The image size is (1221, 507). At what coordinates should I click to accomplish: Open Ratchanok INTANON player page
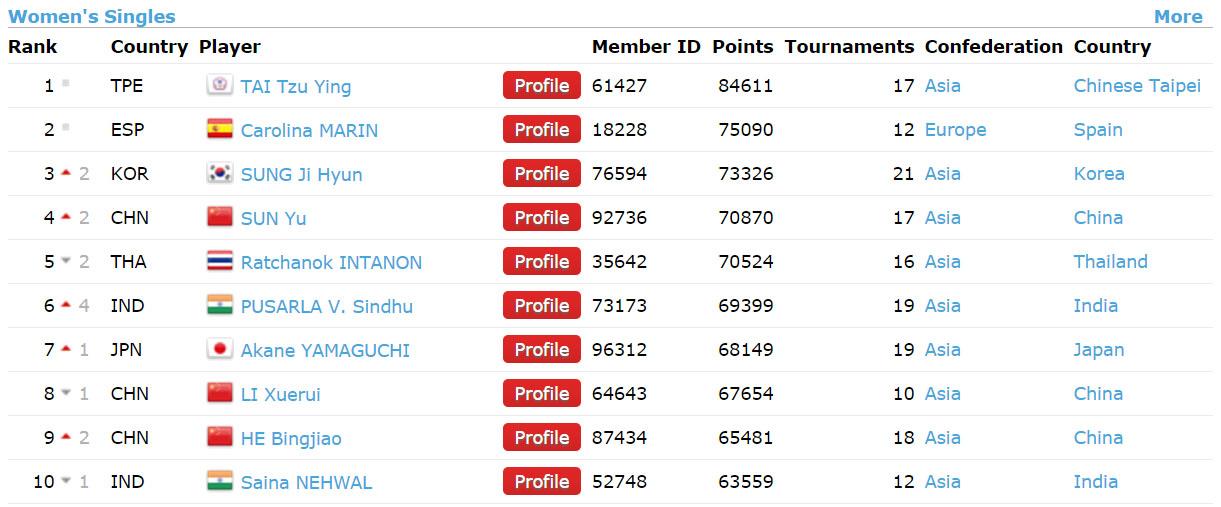(331, 262)
